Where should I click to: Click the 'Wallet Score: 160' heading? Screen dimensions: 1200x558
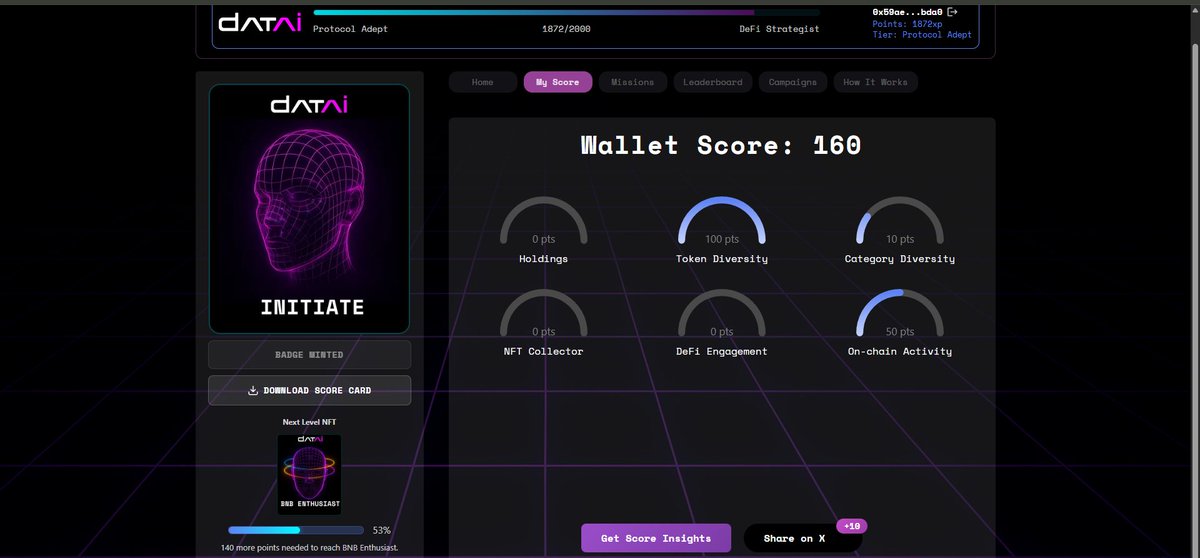[722, 145]
